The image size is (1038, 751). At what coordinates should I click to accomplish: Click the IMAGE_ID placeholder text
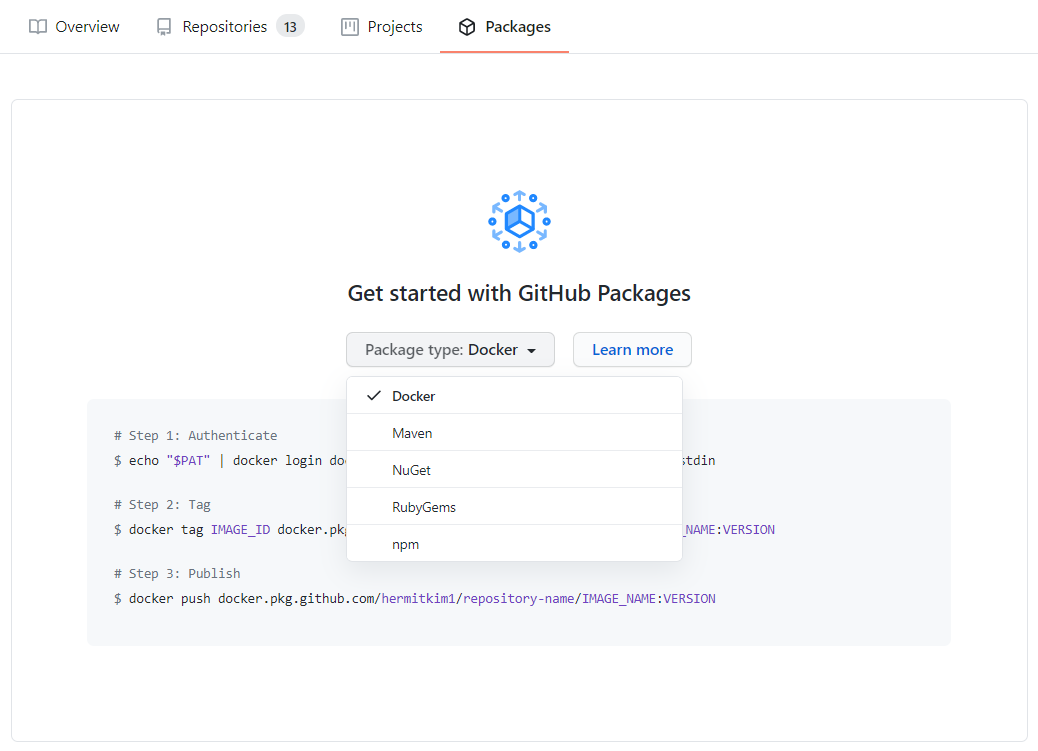coord(240,530)
